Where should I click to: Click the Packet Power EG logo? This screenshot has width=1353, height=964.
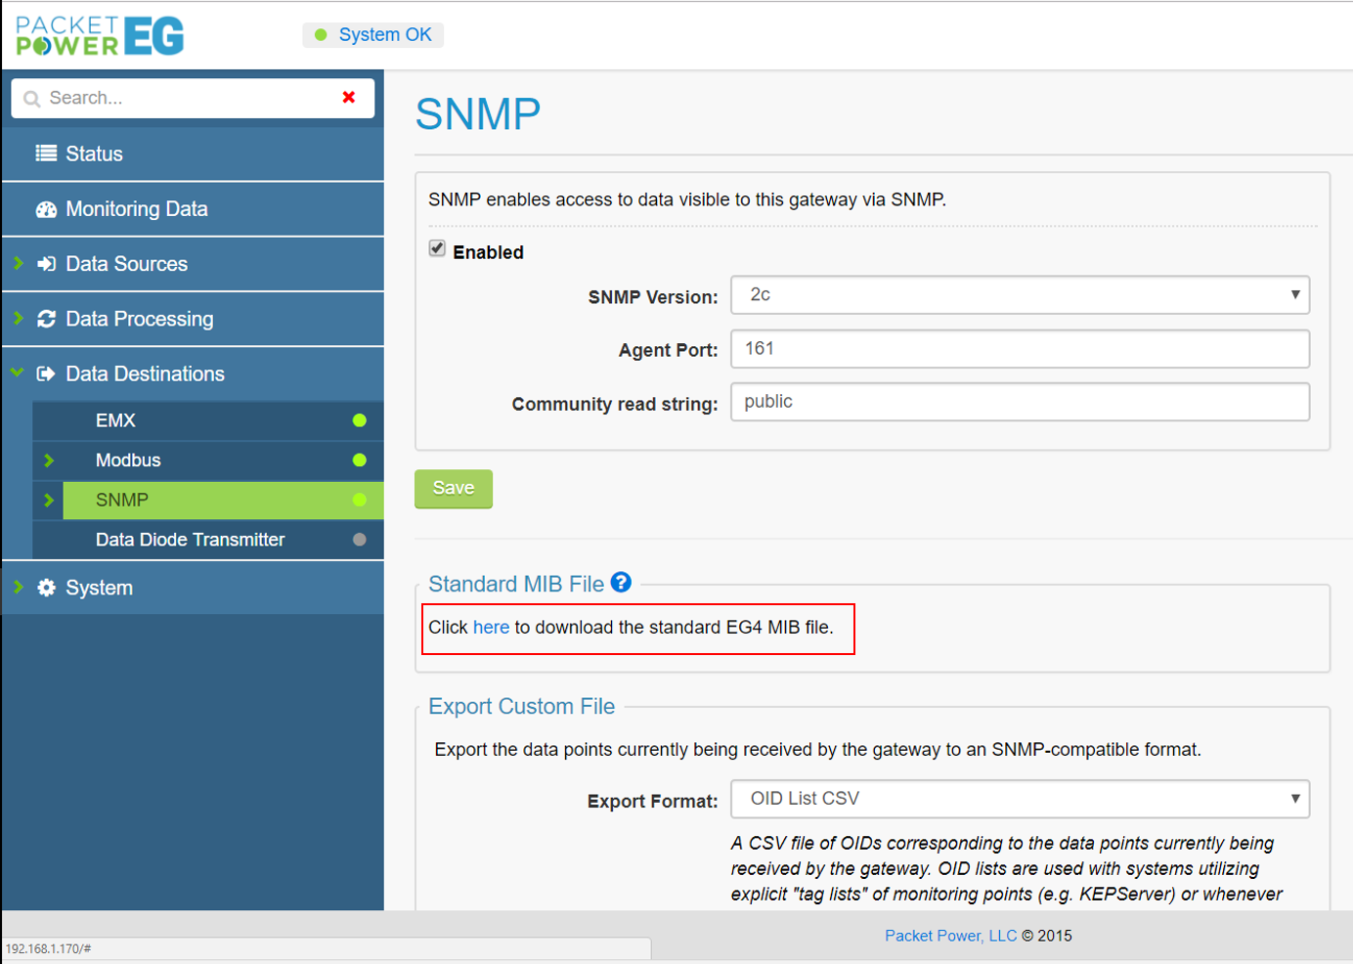click(x=100, y=36)
